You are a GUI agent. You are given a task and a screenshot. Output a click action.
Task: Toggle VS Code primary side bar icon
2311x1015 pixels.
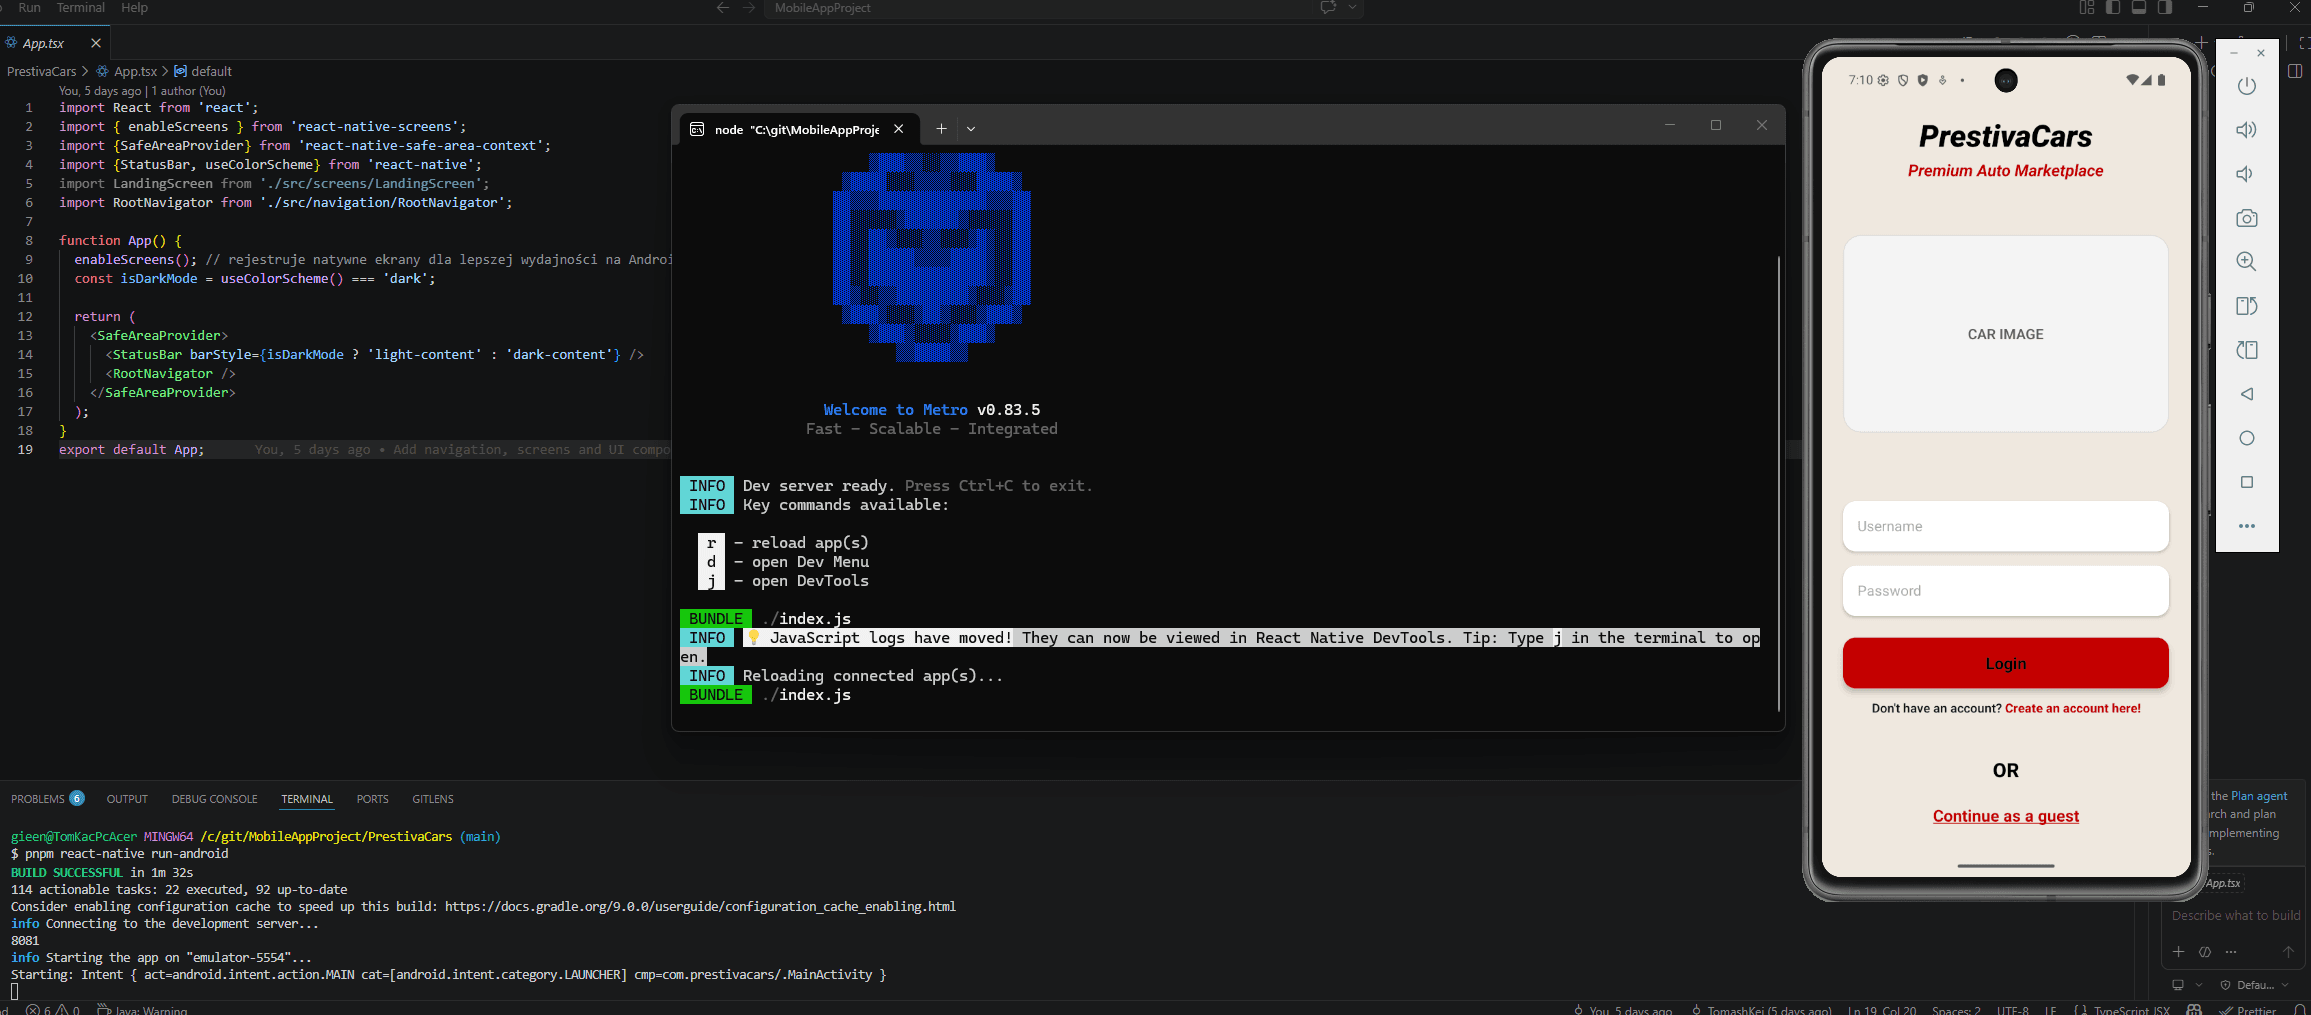[x=2113, y=8]
